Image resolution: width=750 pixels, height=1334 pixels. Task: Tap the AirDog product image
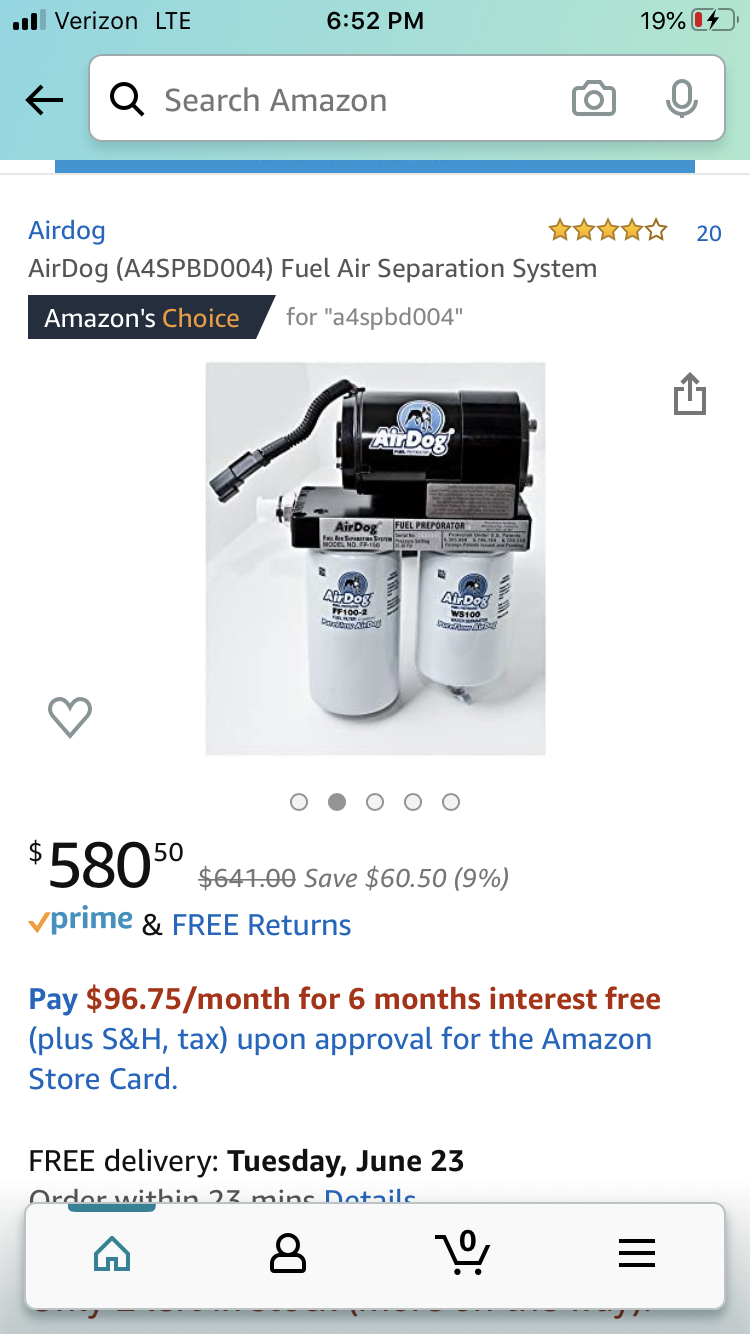click(x=376, y=558)
